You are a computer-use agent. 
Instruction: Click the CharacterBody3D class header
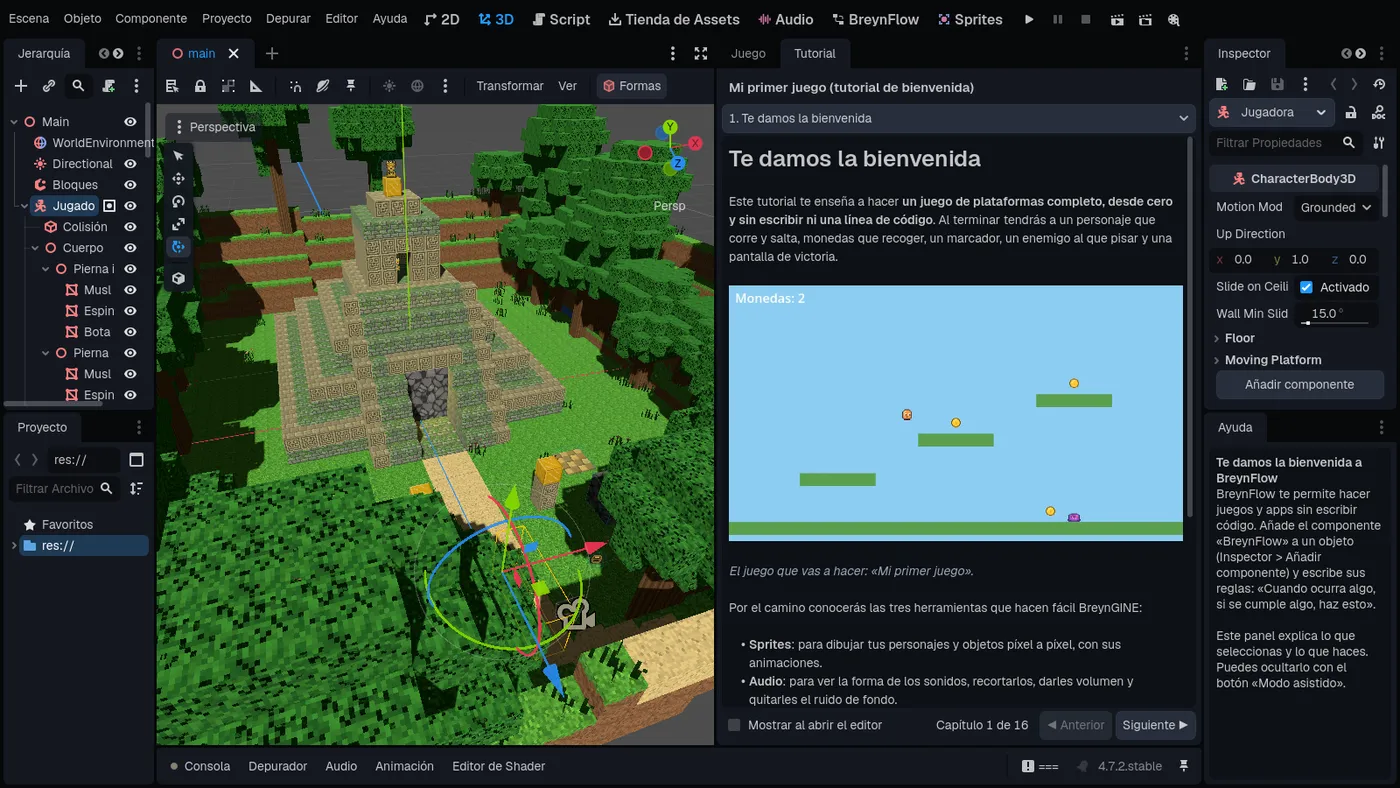tap(1296, 179)
